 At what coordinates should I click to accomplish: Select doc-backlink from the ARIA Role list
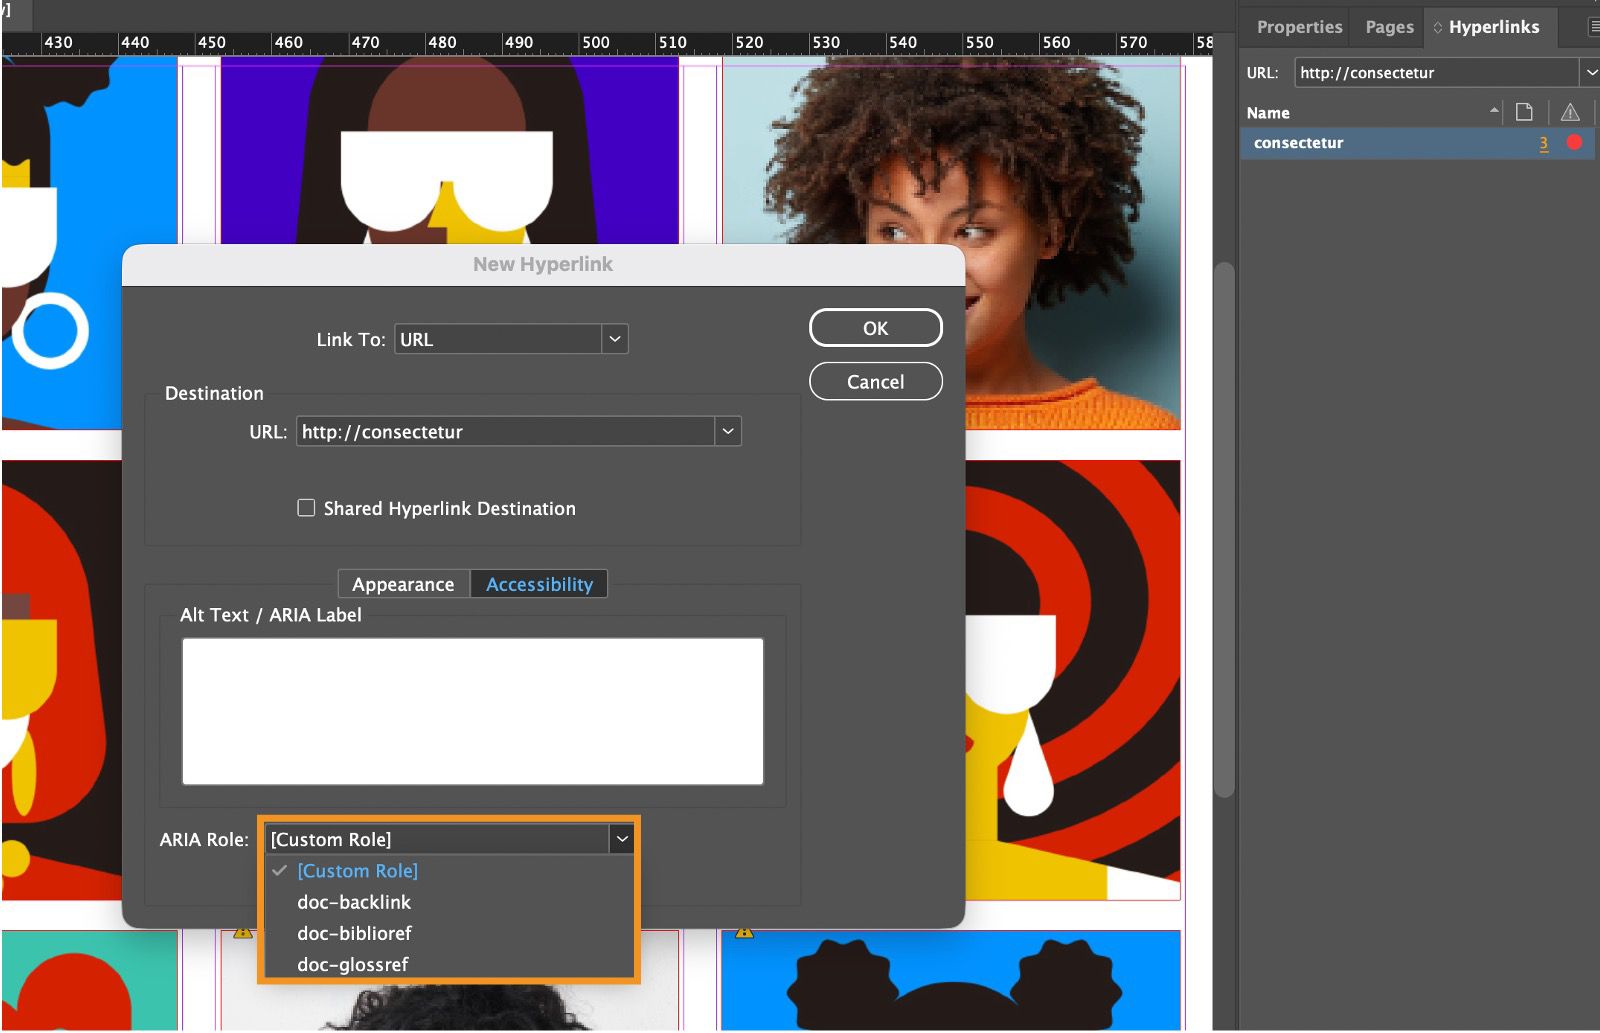pyautogui.click(x=353, y=902)
